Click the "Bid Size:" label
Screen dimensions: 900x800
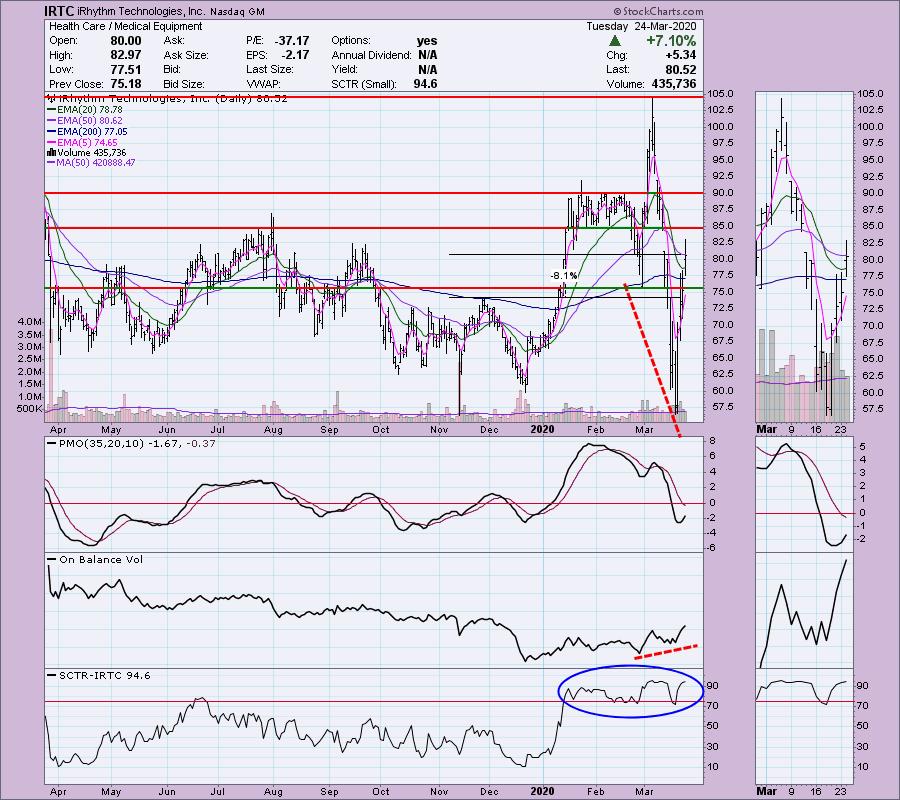(184, 84)
